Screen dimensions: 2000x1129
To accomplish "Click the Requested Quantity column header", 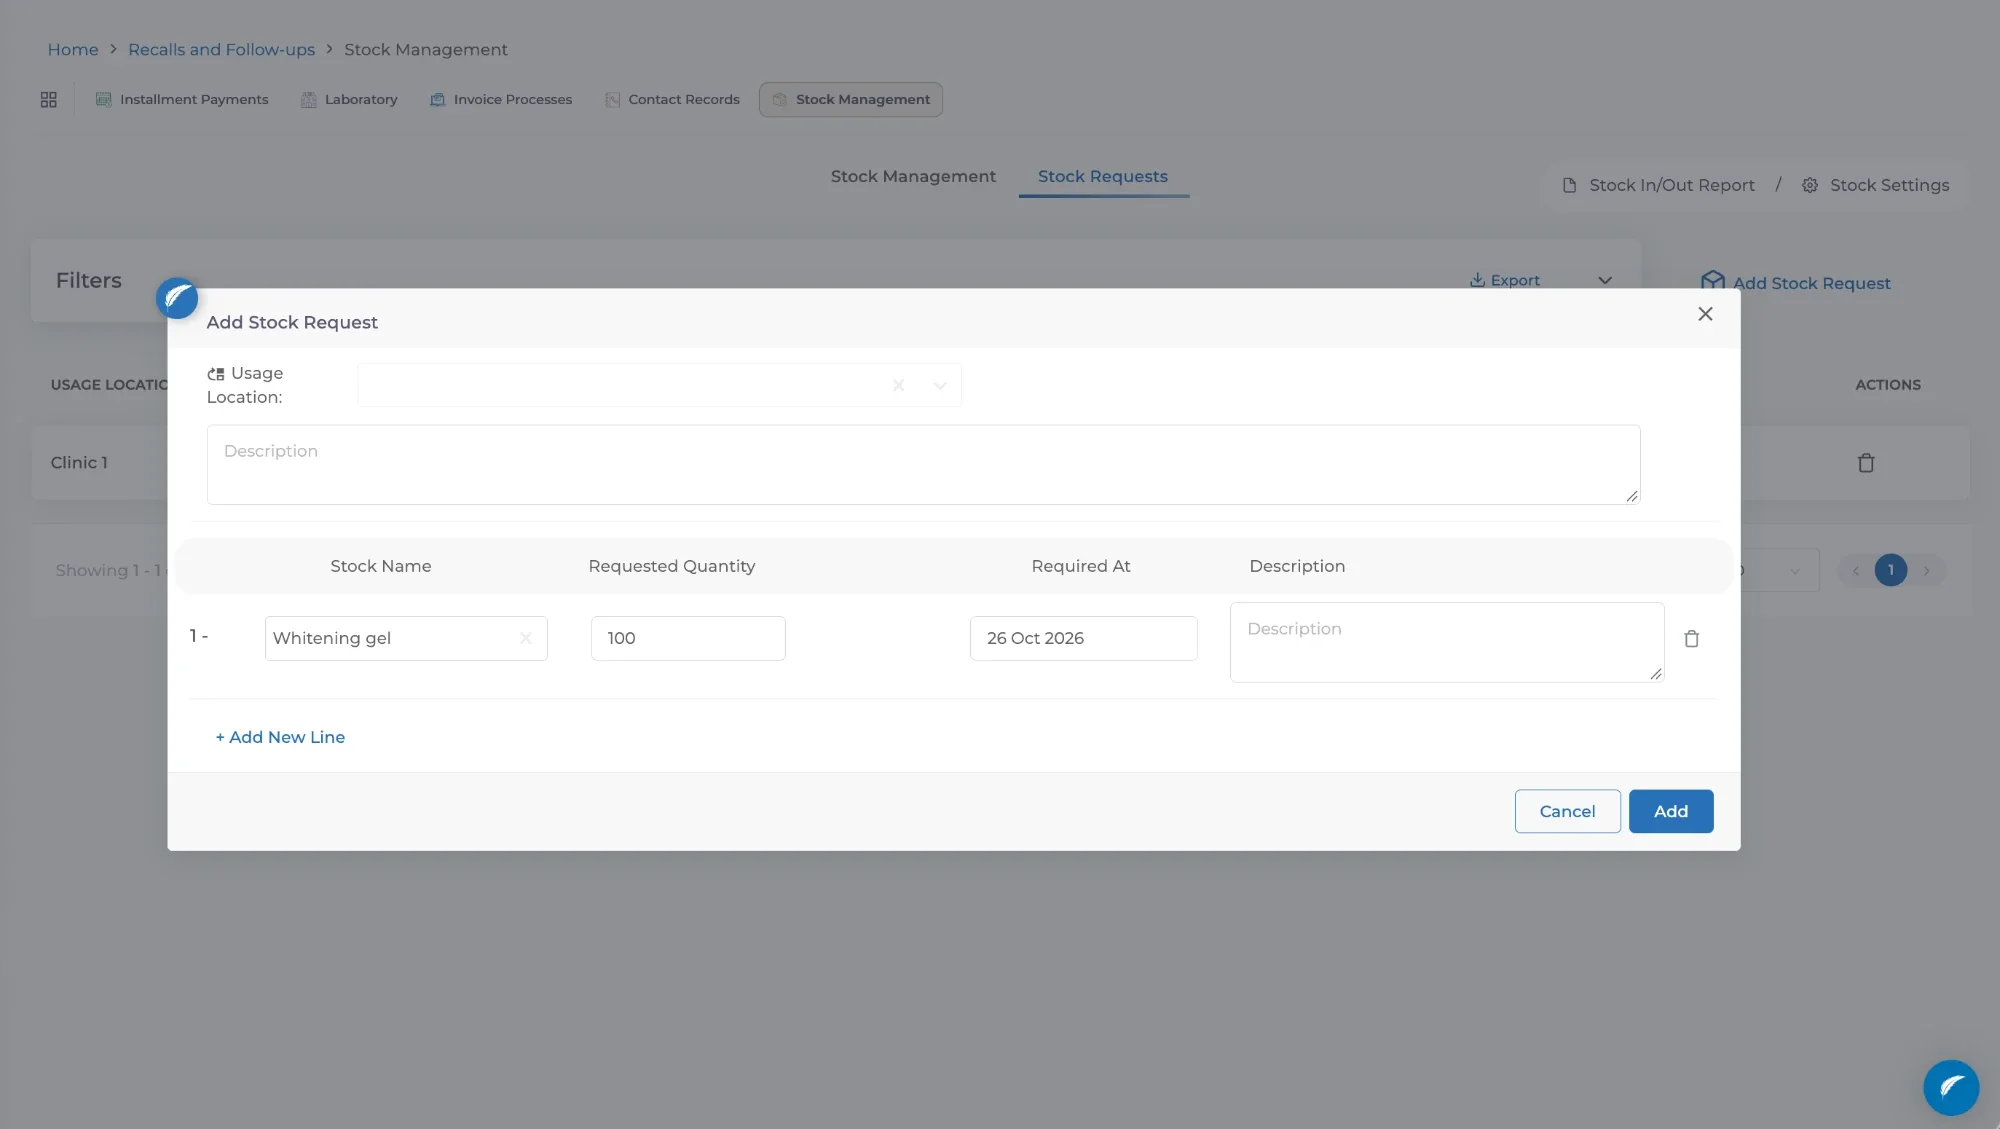I will click(x=672, y=566).
